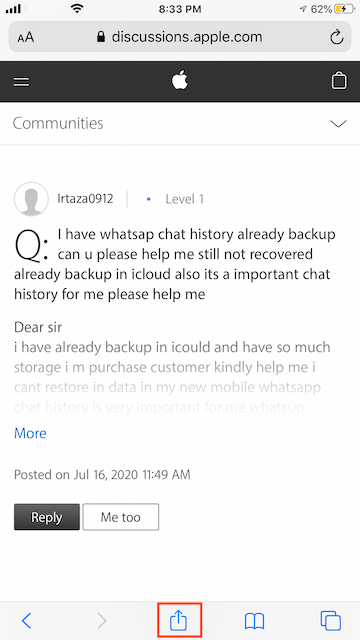Open the Bookmarks book icon
Screen dimensions: 360x640
point(254,622)
